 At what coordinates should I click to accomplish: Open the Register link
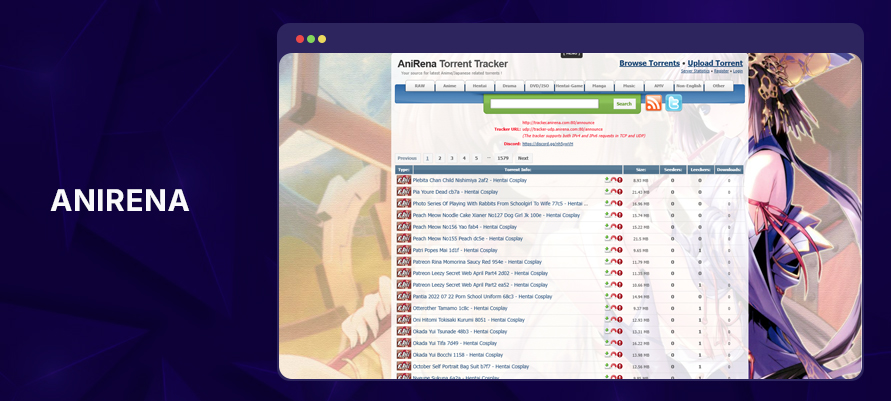click(721, 71)
